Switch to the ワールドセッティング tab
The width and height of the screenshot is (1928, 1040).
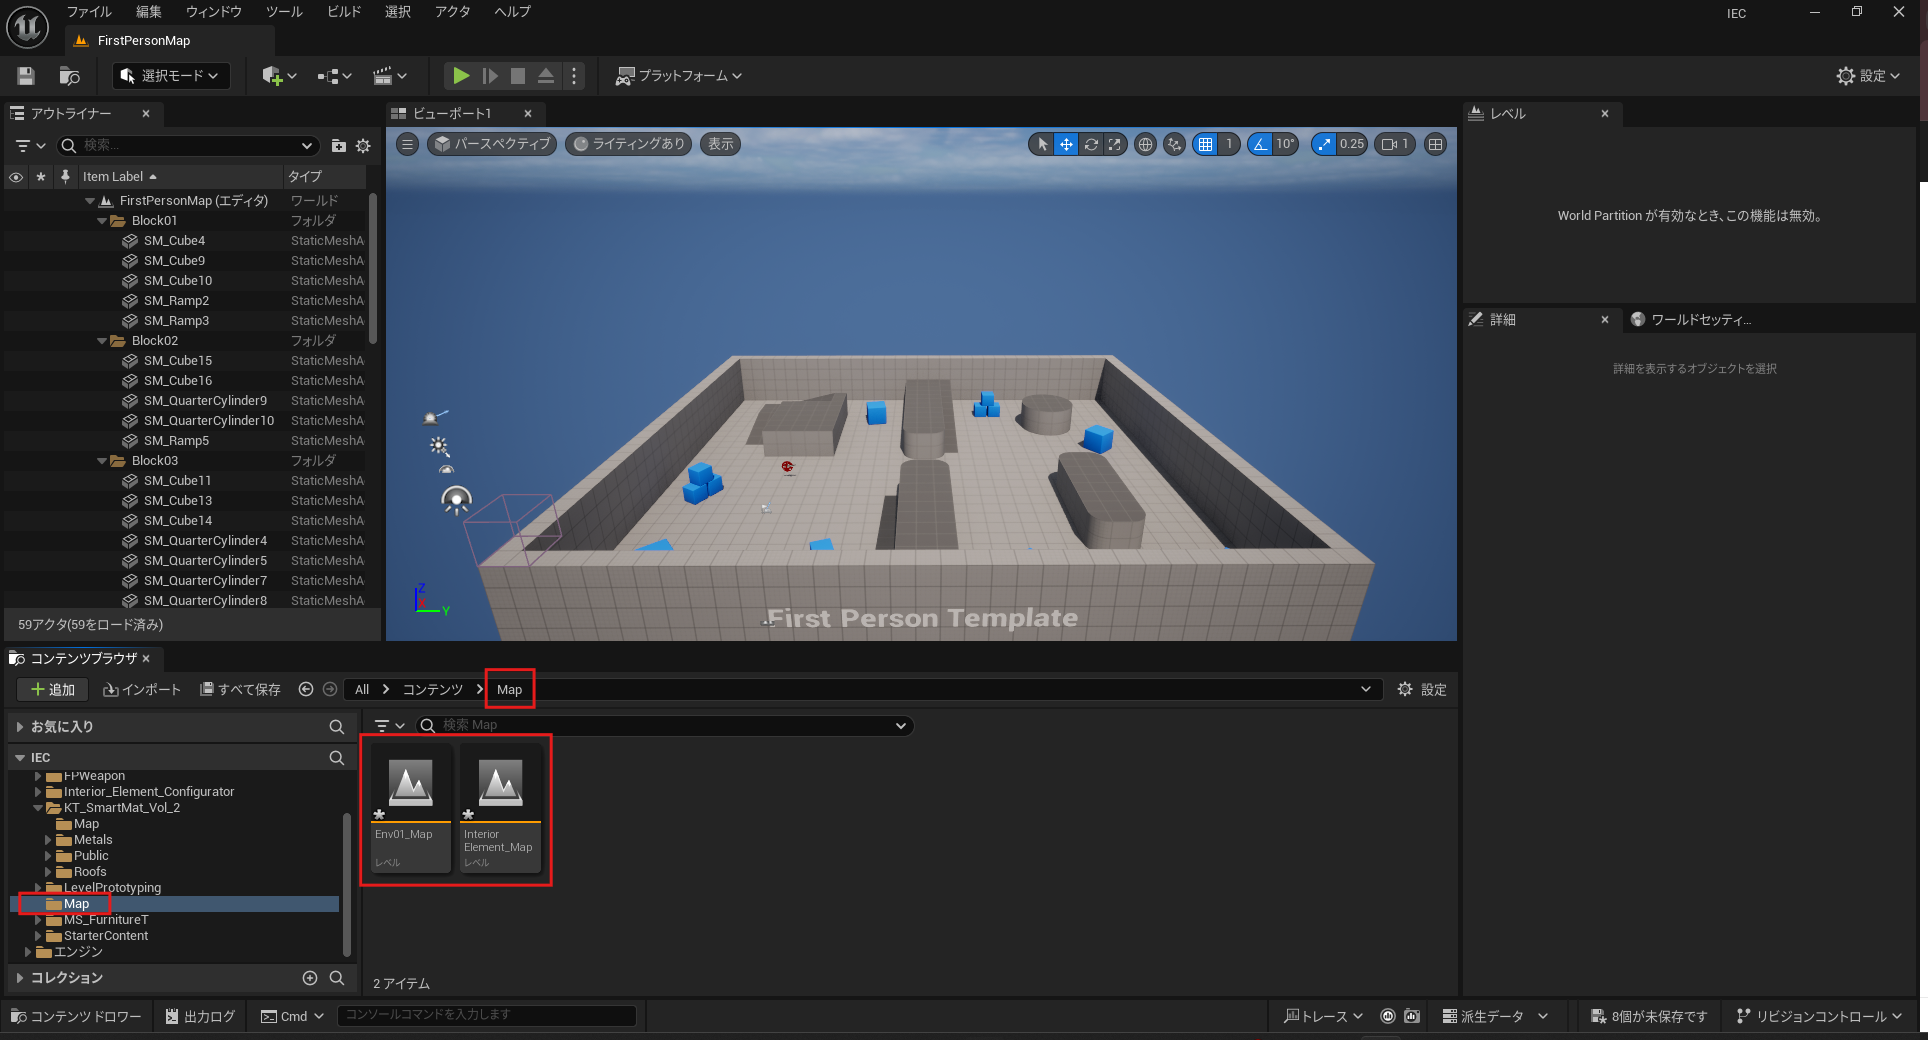coord(1699,320)
